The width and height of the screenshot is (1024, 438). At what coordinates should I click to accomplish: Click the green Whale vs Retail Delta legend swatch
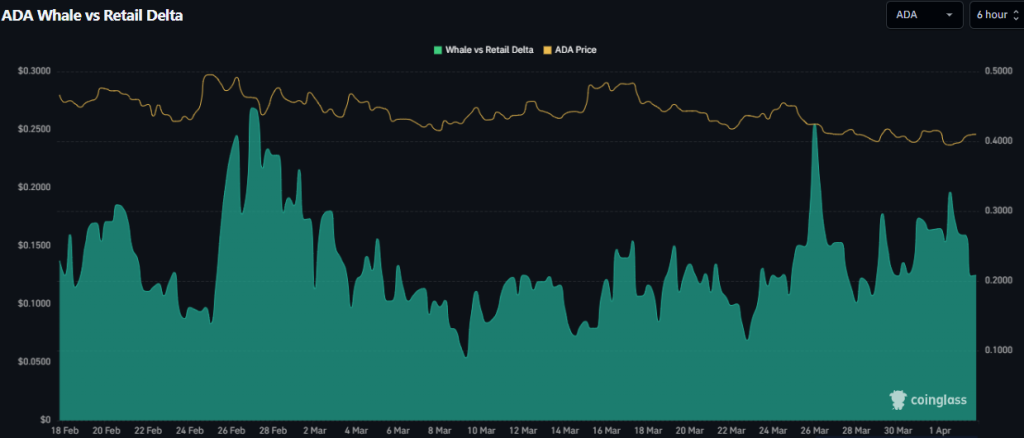coord(437,49)
